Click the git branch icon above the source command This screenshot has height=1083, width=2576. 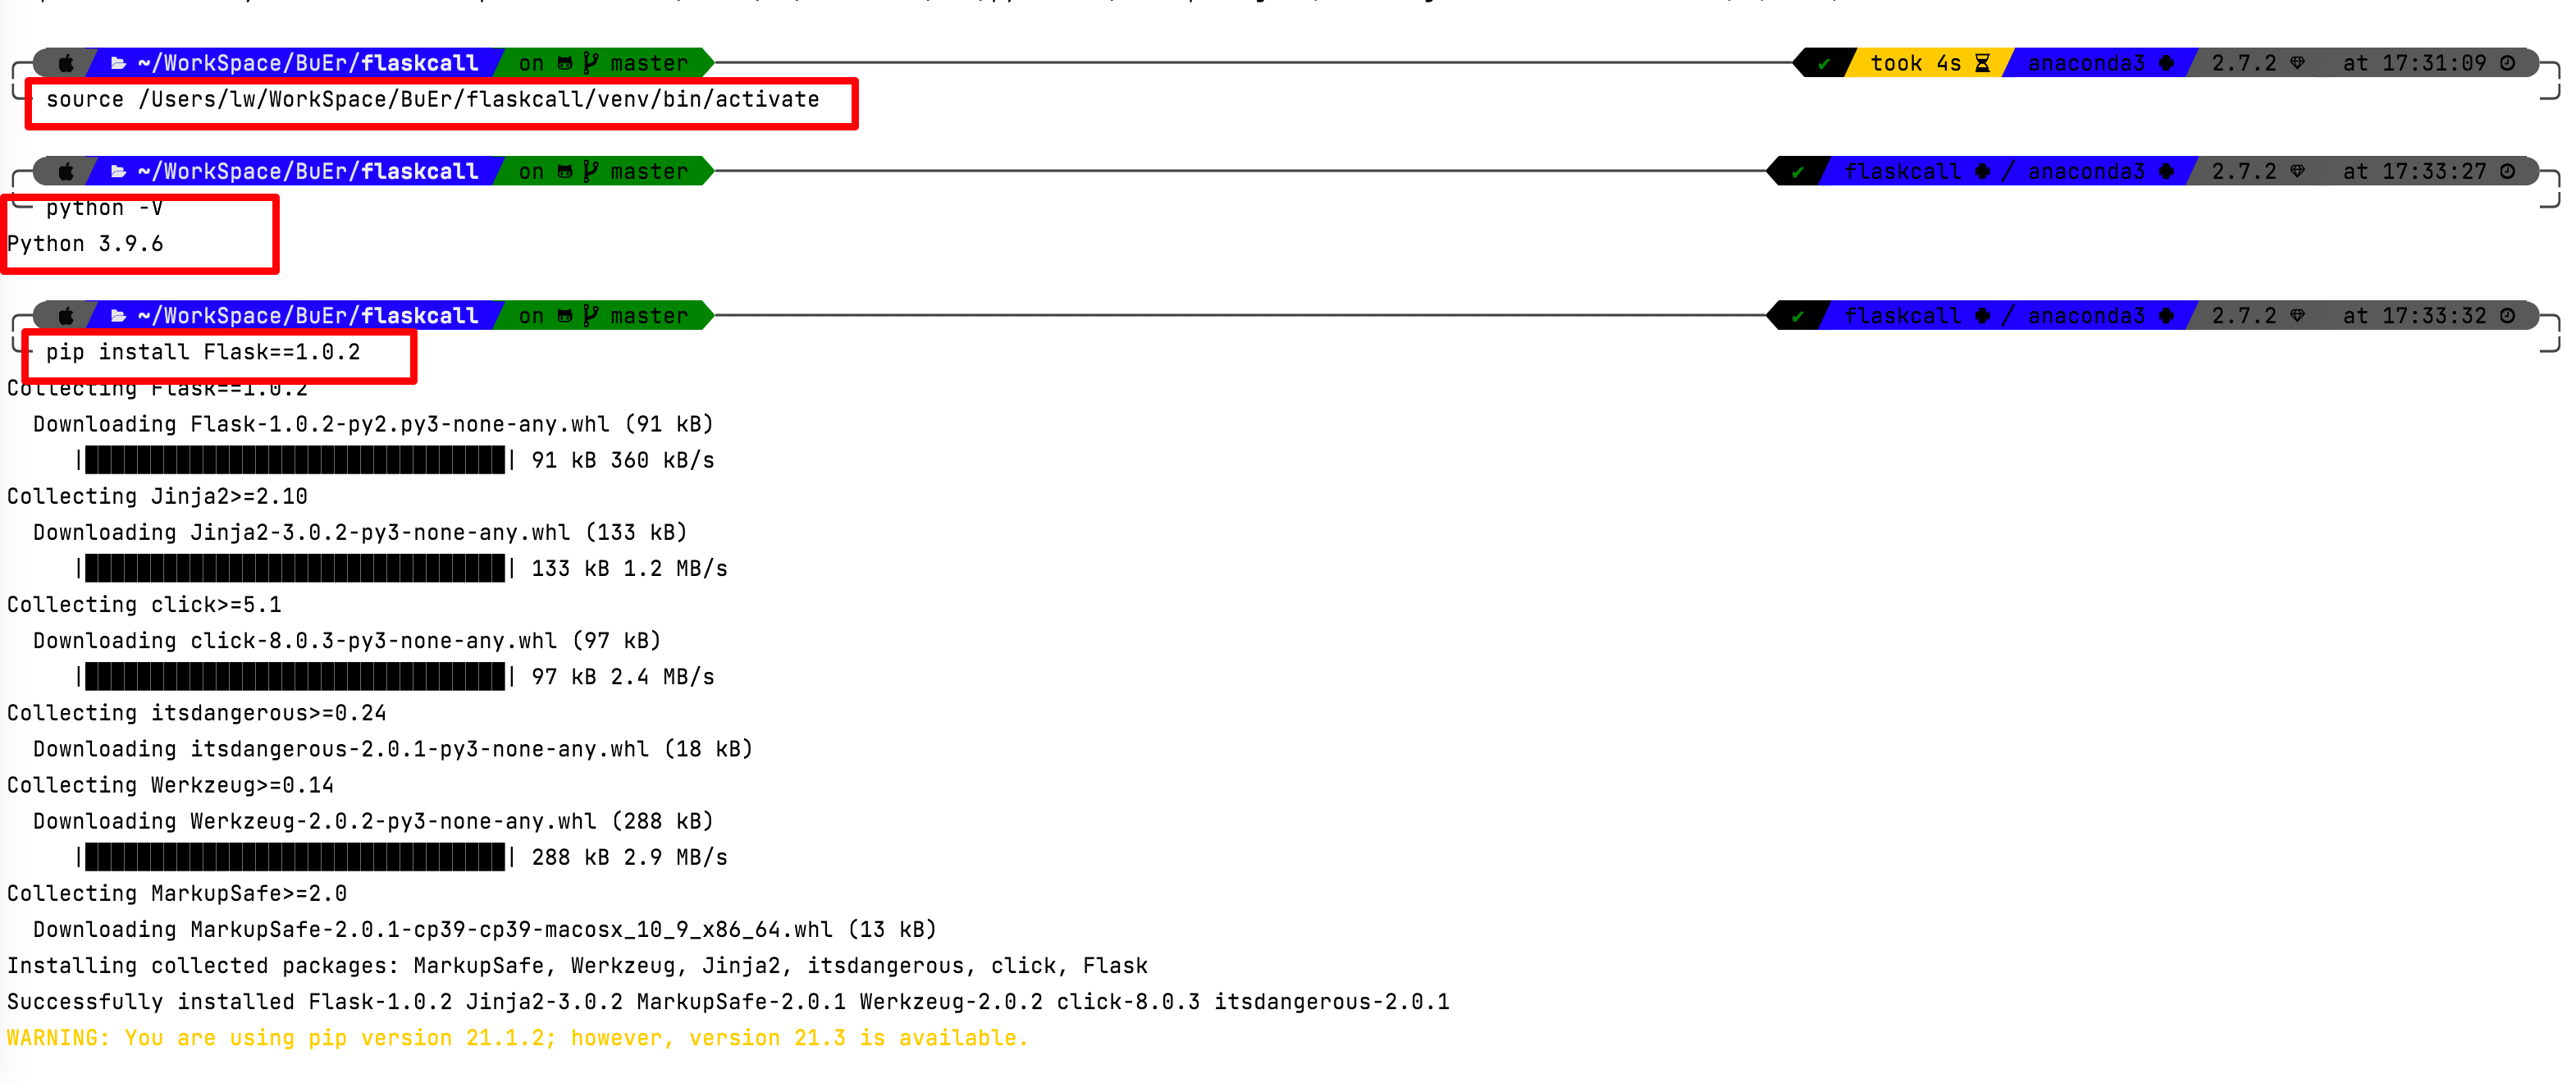(590, 63)
